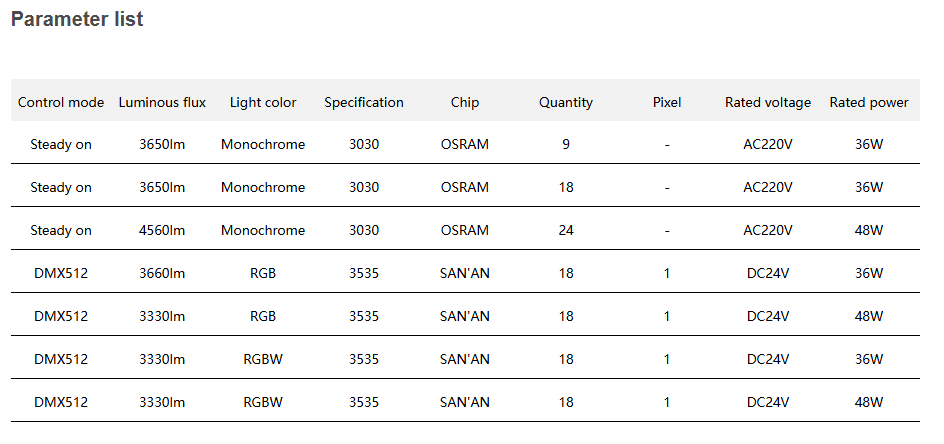Select the Rated voltage column header
This screenshot has height=444, width=944.
pos(768,102)
